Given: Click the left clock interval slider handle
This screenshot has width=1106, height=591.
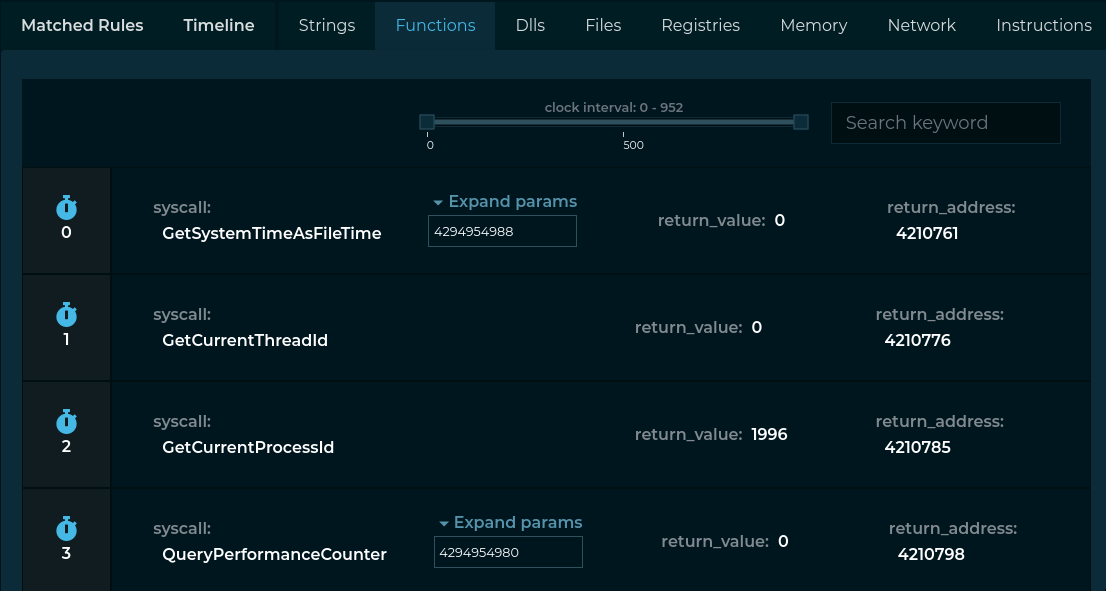Looking at the screenshot, I should (x=427, y=122).
